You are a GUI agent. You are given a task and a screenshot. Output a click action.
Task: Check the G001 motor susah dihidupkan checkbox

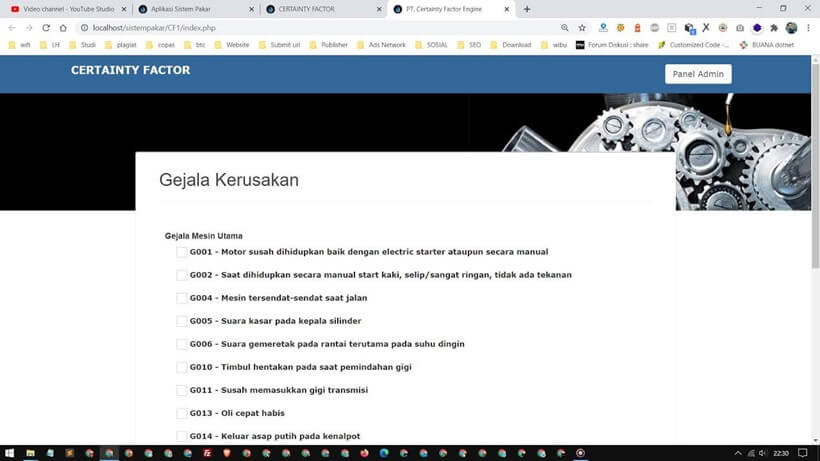[182, 252]
